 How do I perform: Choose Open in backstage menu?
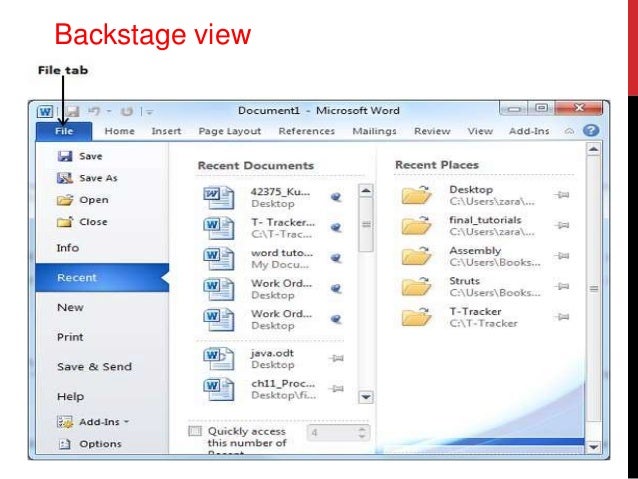[83, 200]
